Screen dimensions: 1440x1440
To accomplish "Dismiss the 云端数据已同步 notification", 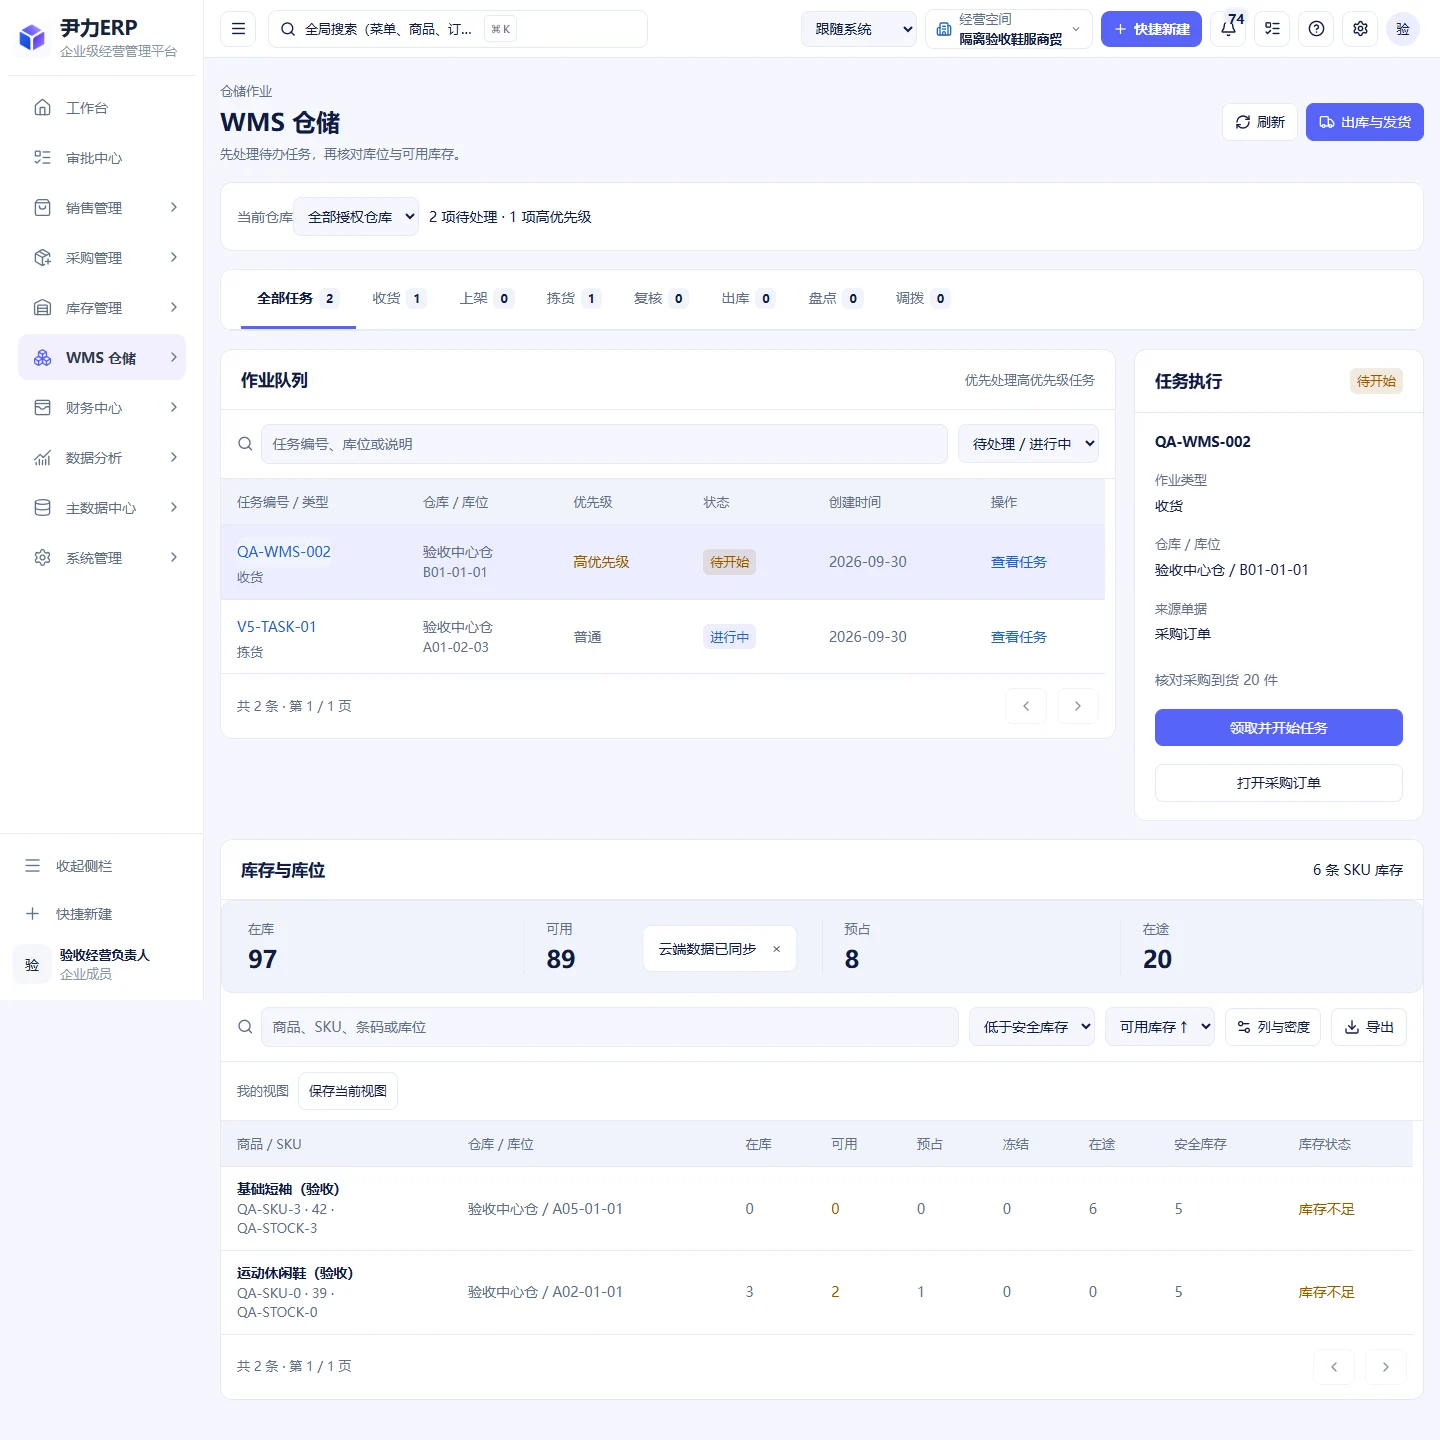I will [x=776, y=949].
